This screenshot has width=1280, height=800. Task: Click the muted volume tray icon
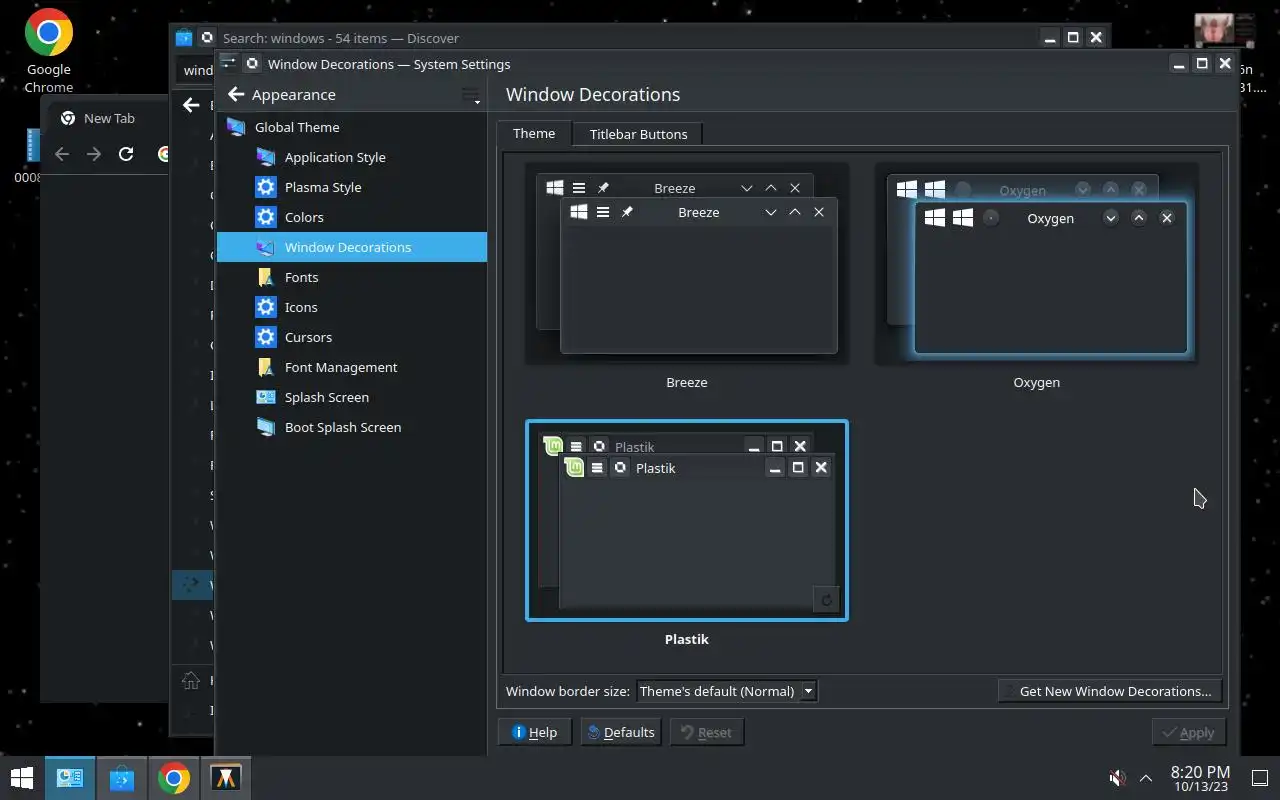point(1117,778)
